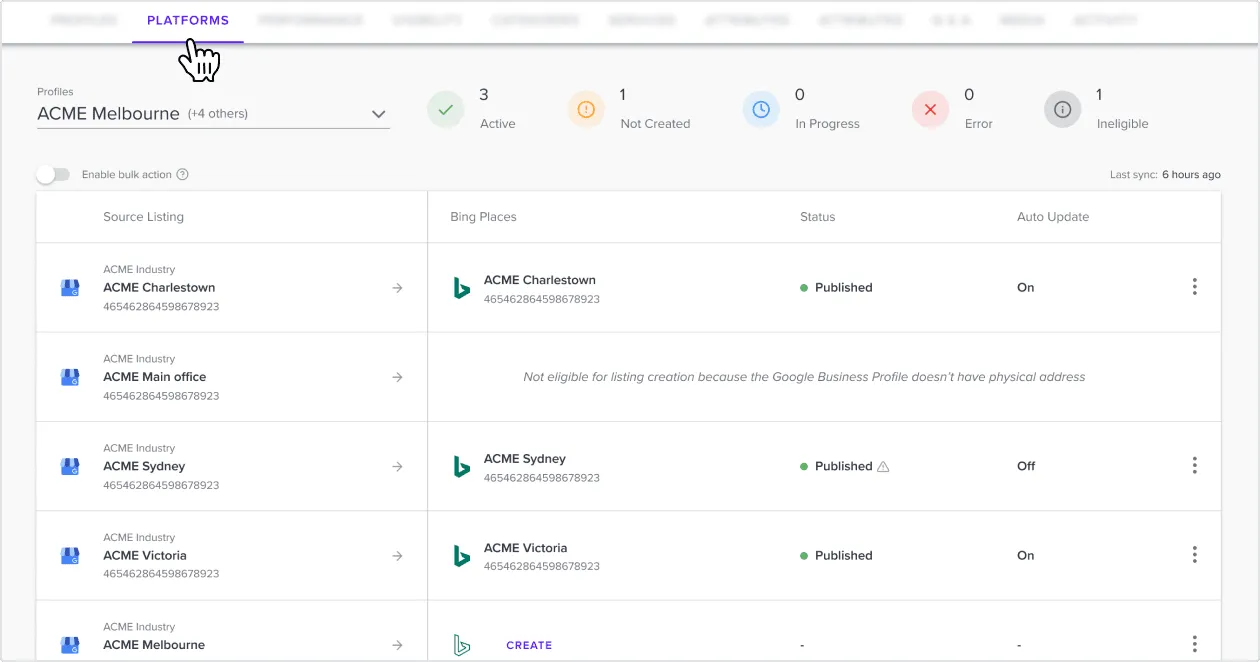Click the arrow icon in the ACME Main office row

(x=397, y=377)
